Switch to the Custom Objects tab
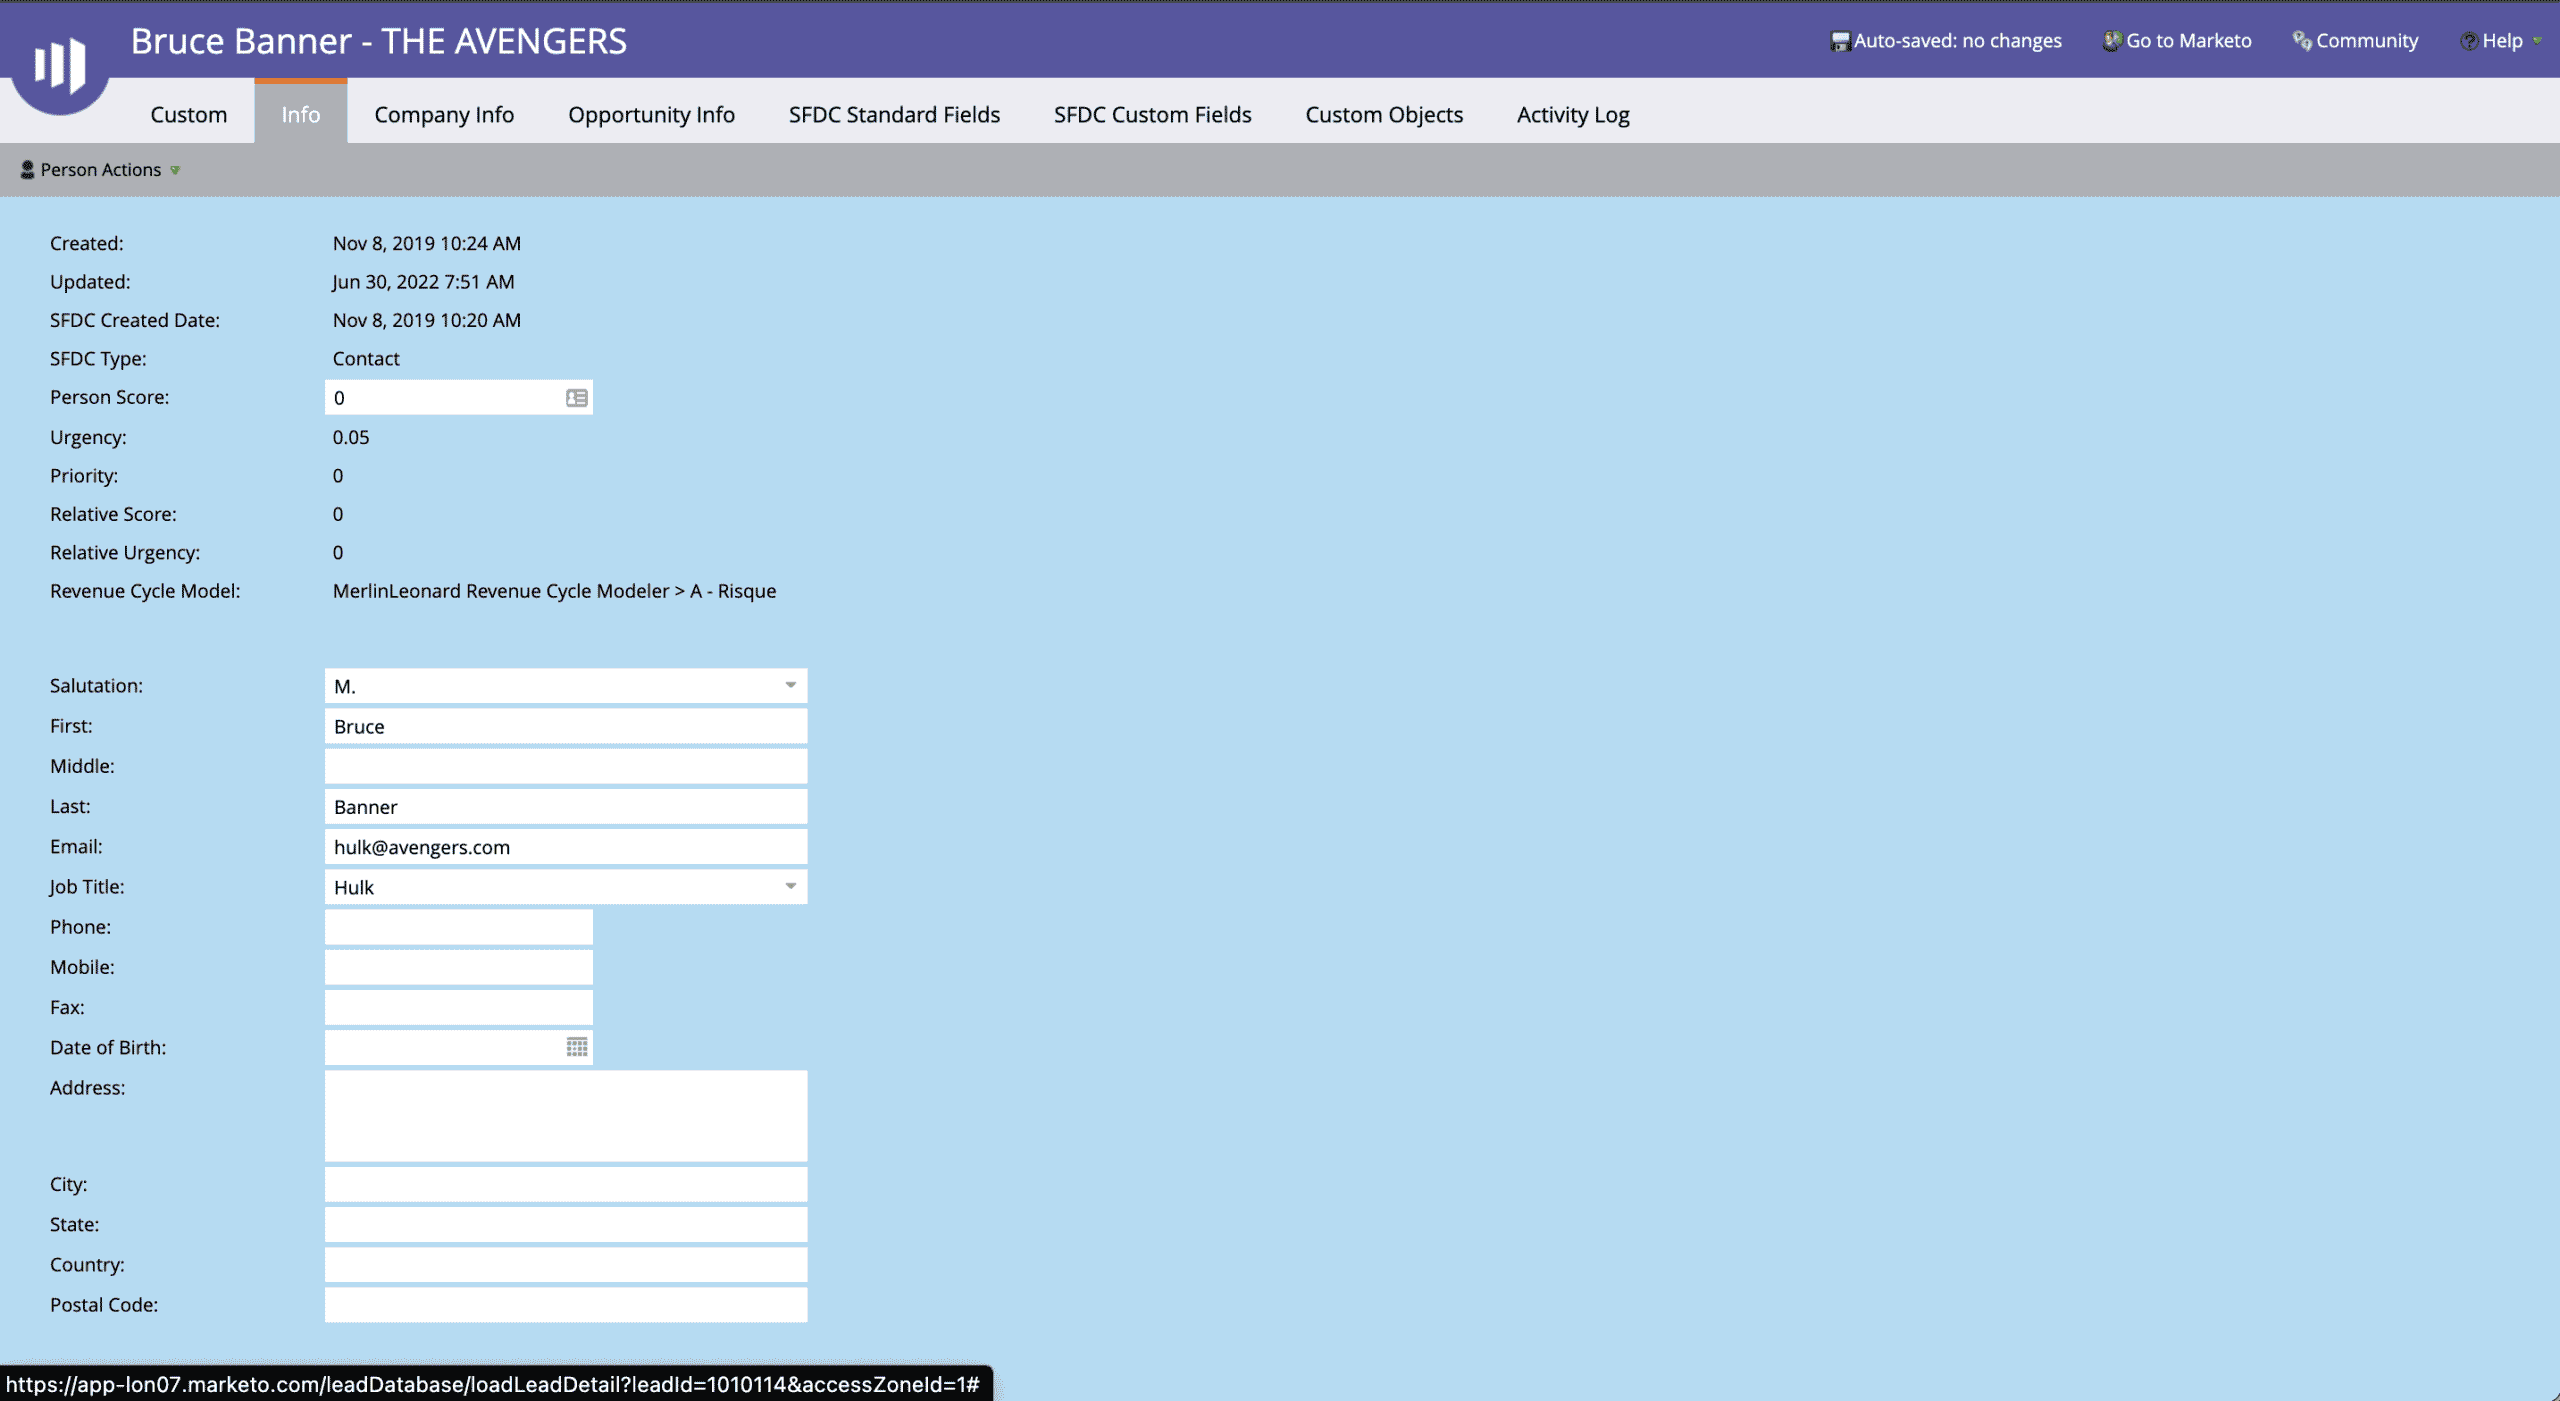 tap(1384, 115)
